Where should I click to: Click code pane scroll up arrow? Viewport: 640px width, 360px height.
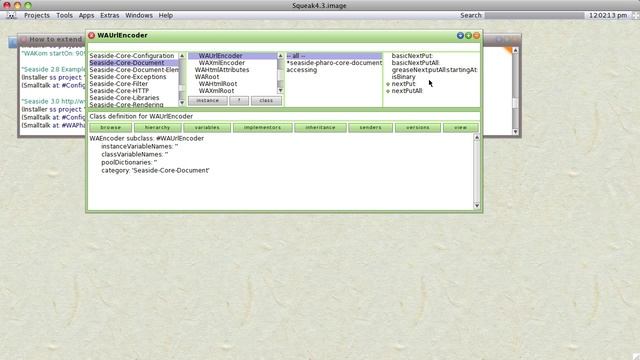coord(476,138)
